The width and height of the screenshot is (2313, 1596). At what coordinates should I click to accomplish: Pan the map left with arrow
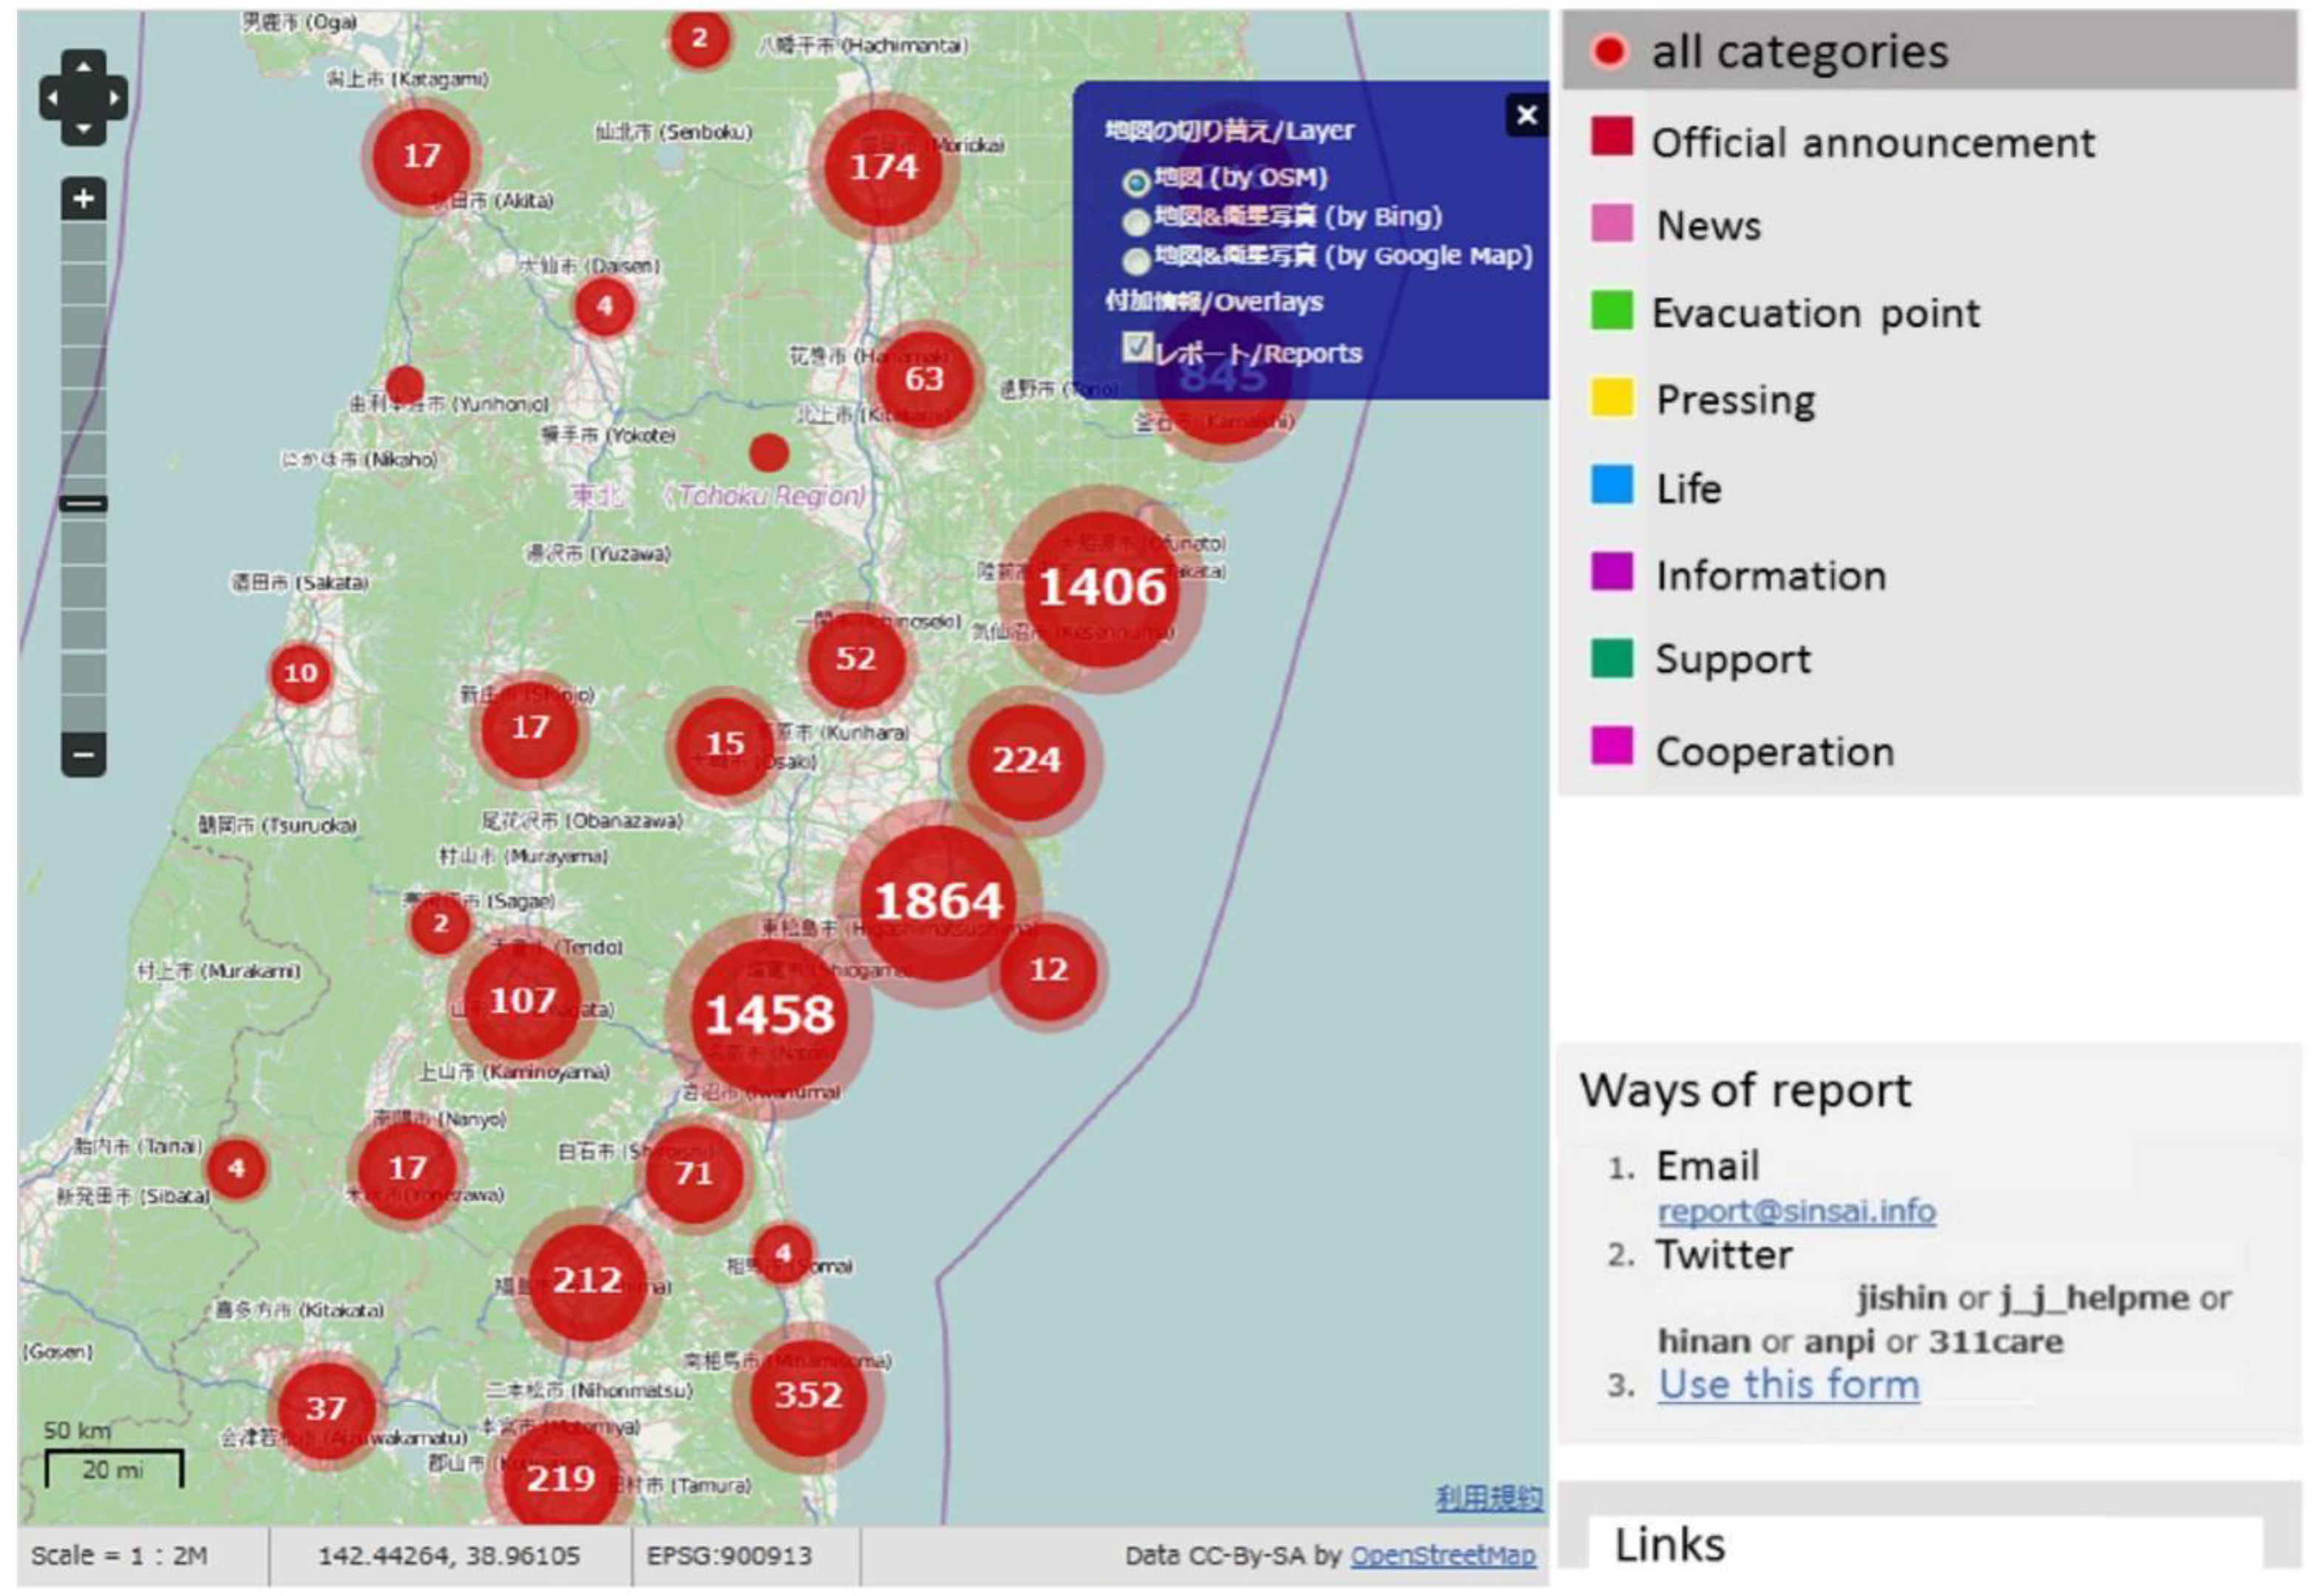[52, 98]
